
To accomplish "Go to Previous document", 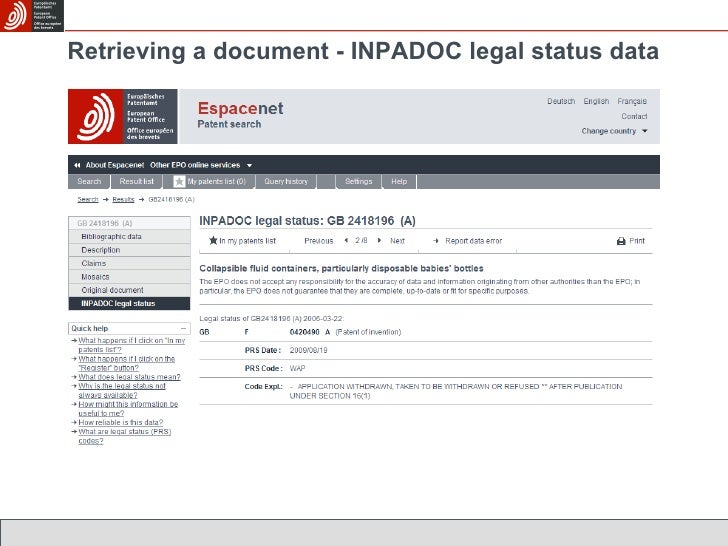I will click(318, 241).
